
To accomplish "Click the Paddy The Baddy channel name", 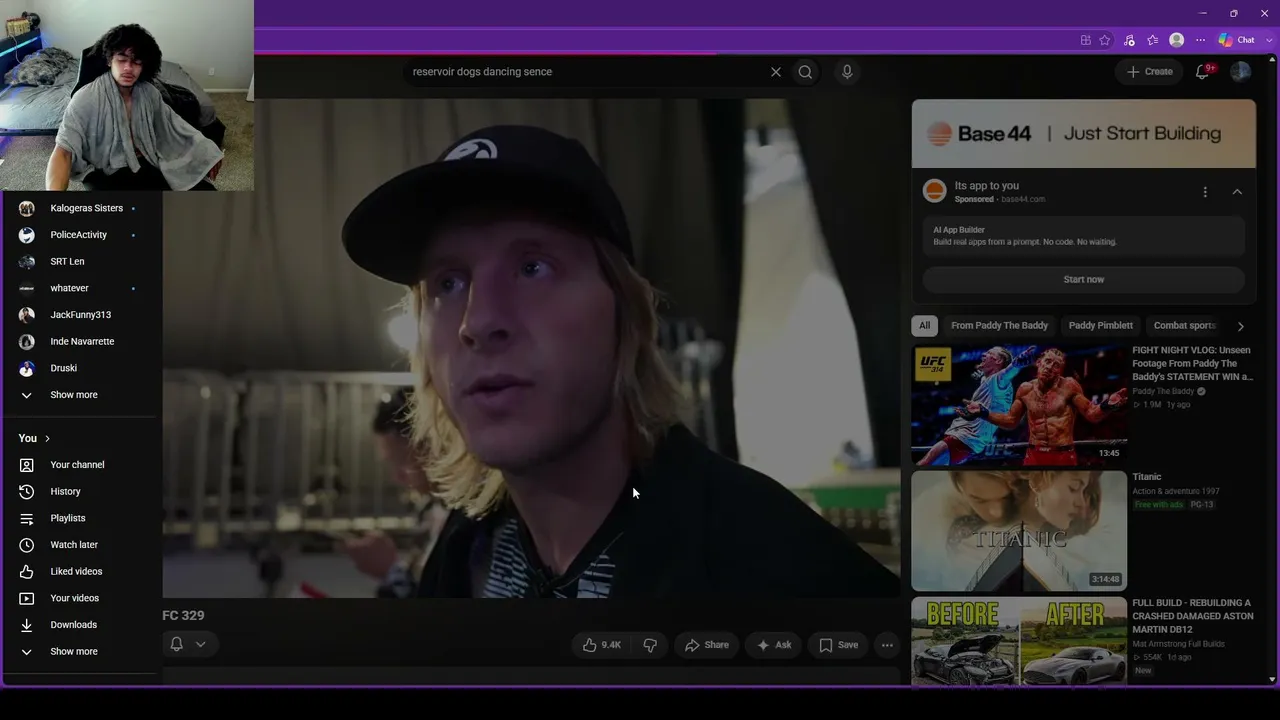I will (x=1163, y=391).
